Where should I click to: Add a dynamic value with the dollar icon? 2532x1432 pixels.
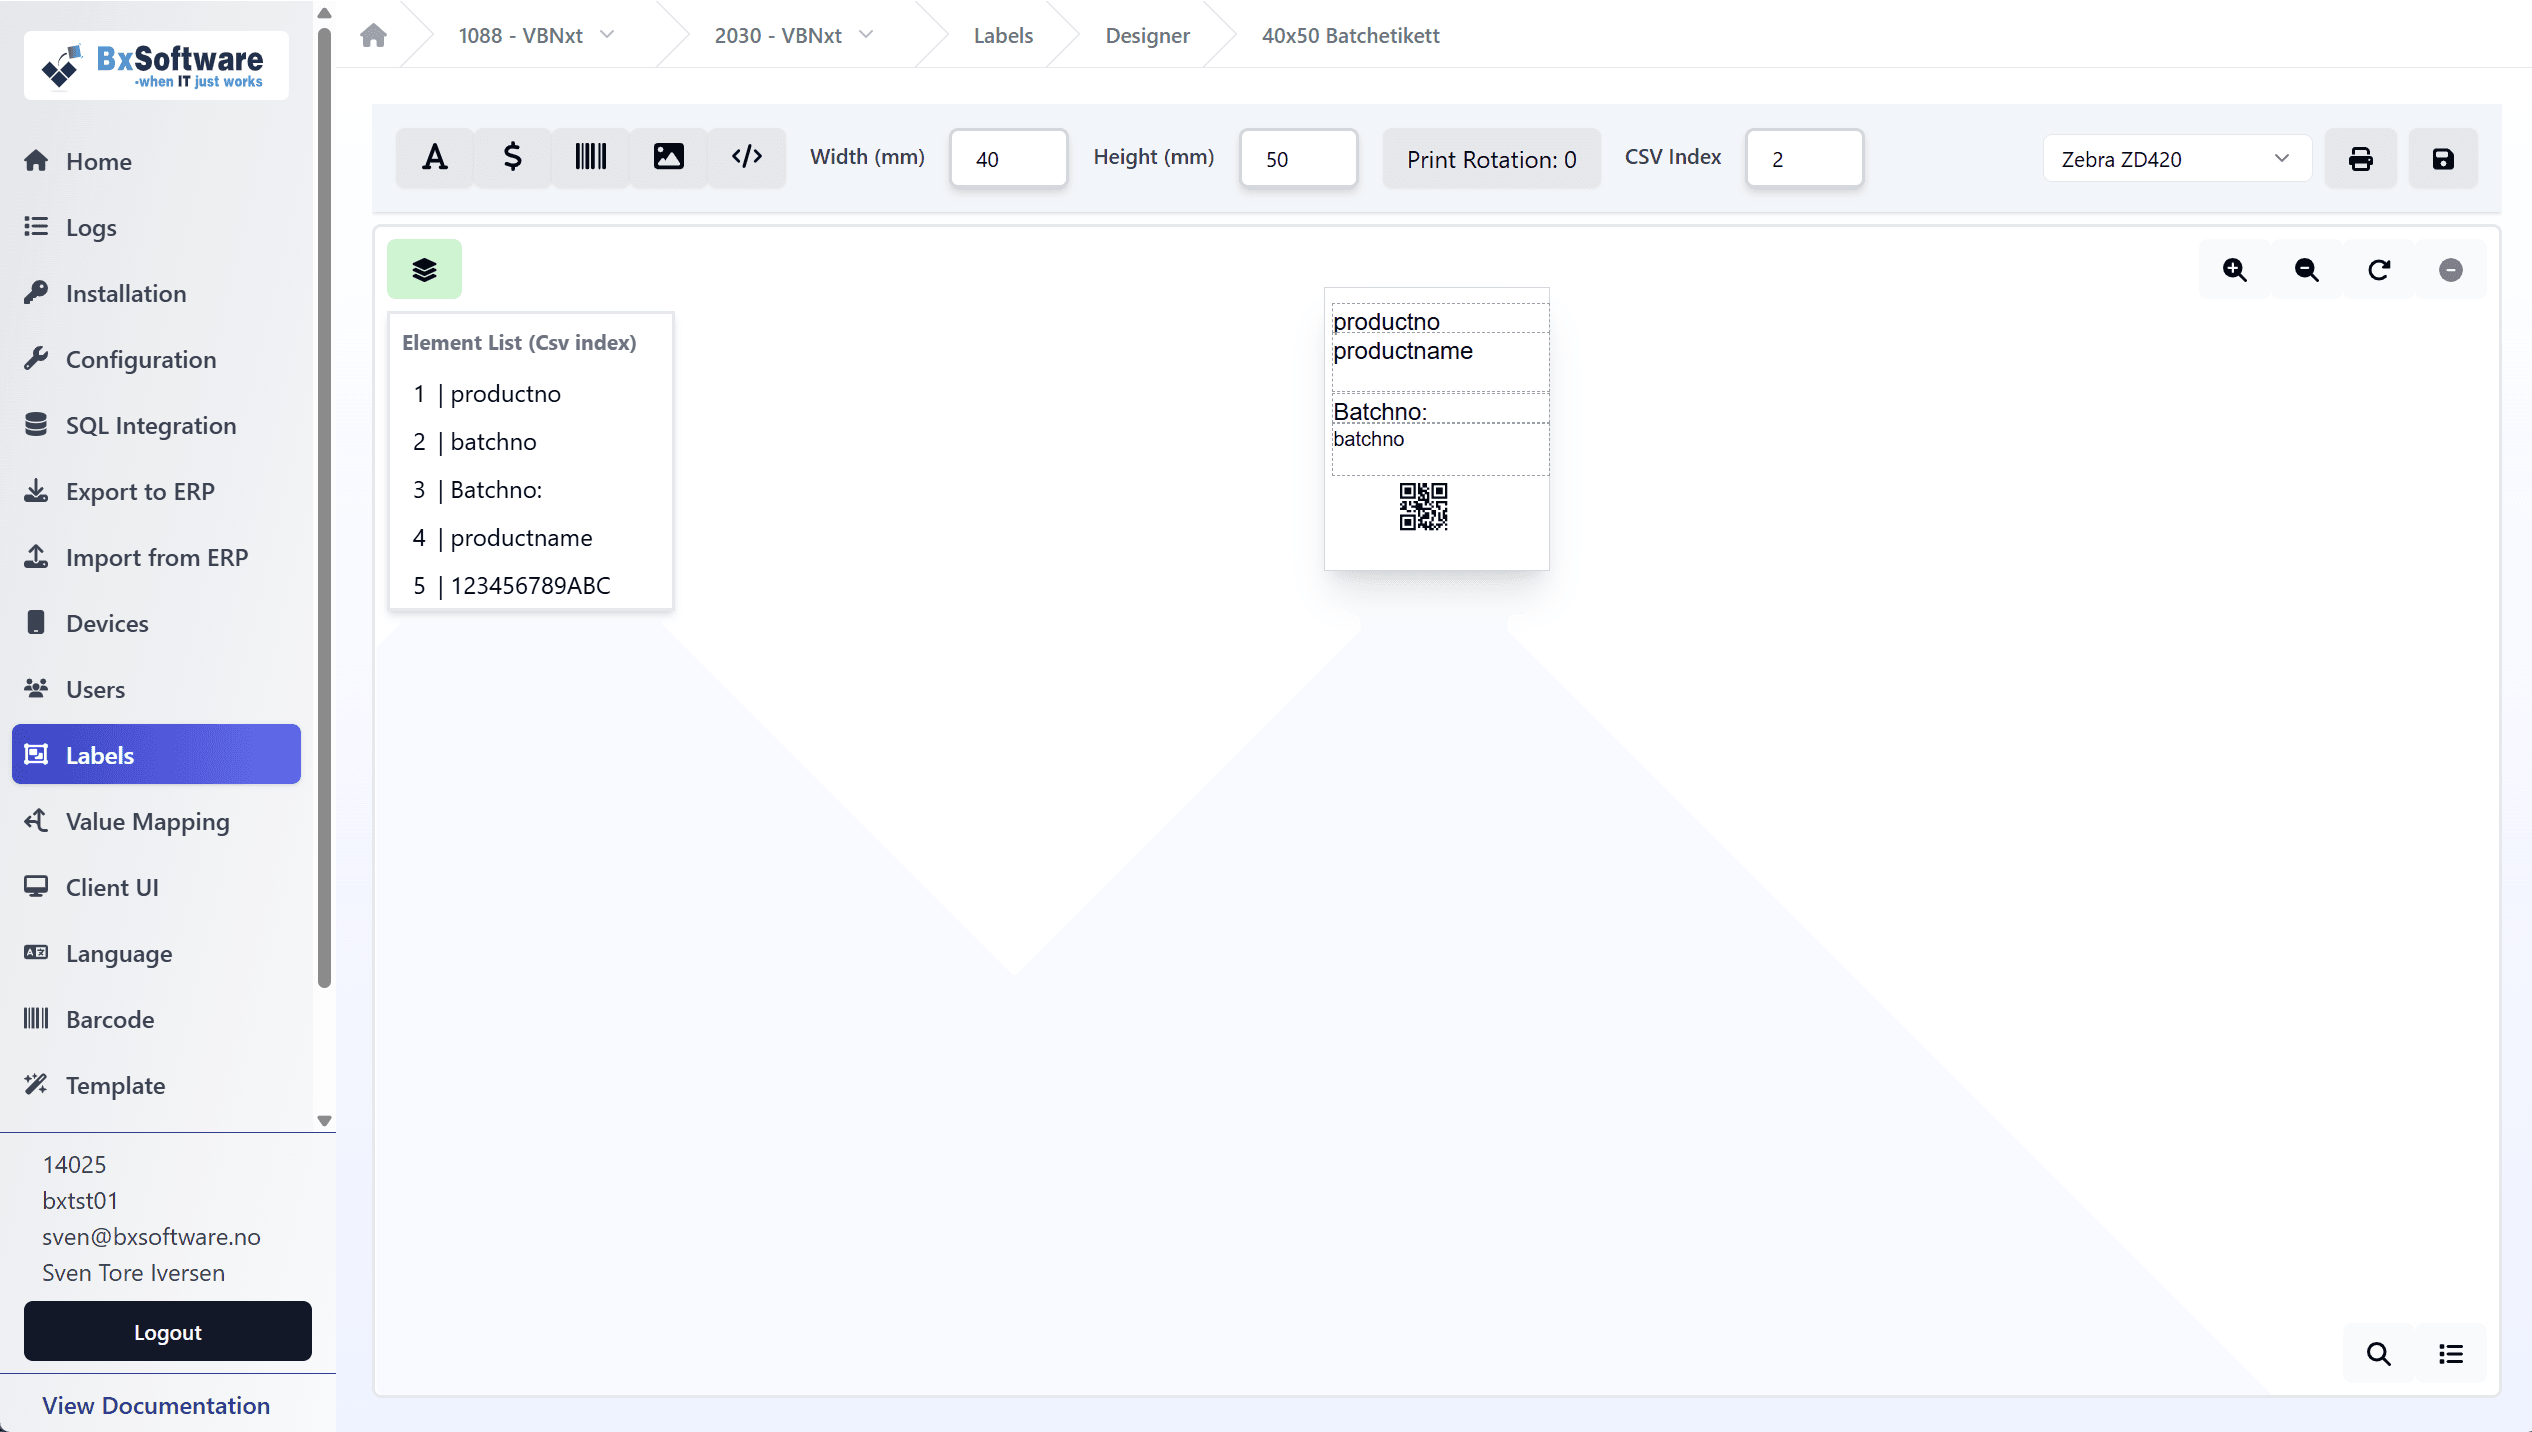click(512, 158)
